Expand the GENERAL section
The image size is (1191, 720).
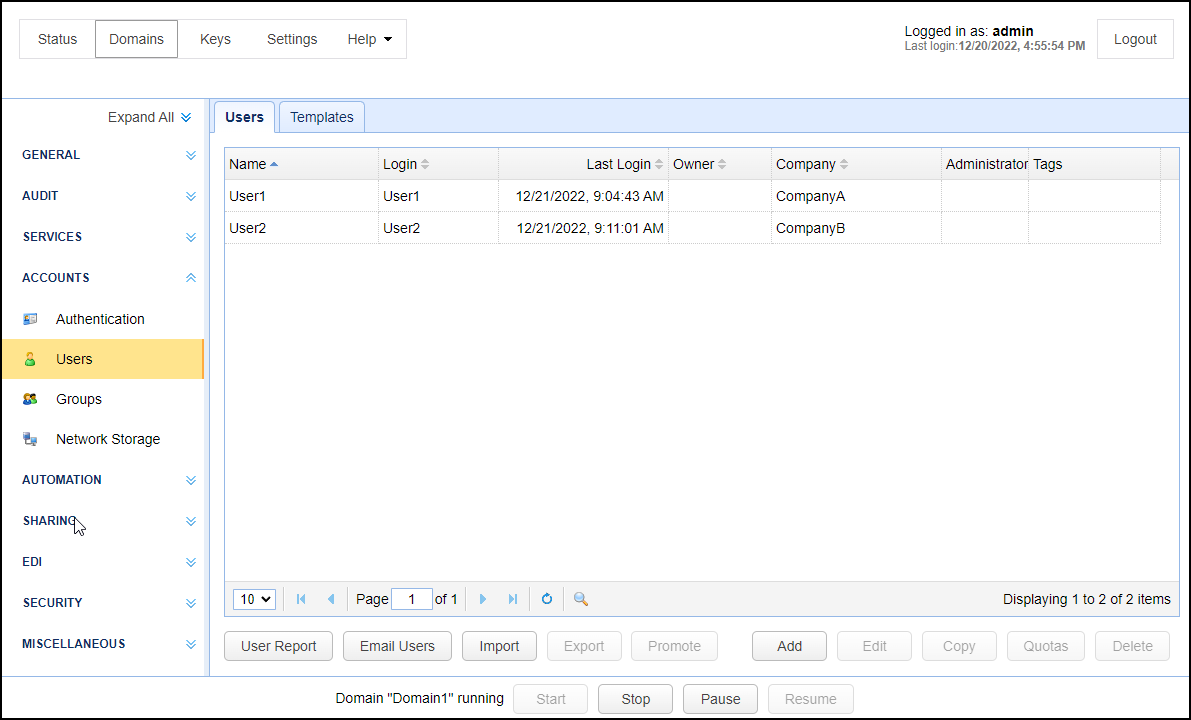click(190, 155)
